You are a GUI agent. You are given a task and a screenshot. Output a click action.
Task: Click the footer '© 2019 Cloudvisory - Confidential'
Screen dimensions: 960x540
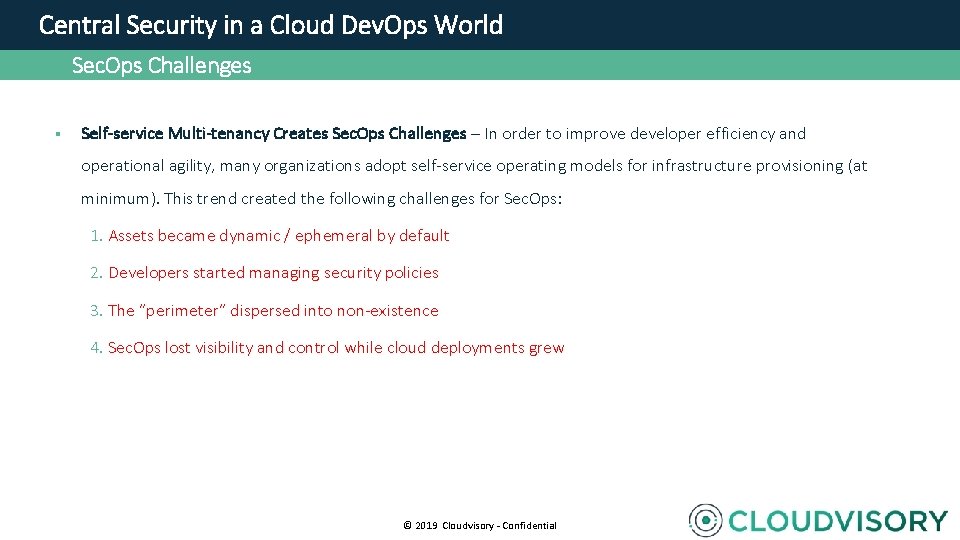tap(480, 525)
